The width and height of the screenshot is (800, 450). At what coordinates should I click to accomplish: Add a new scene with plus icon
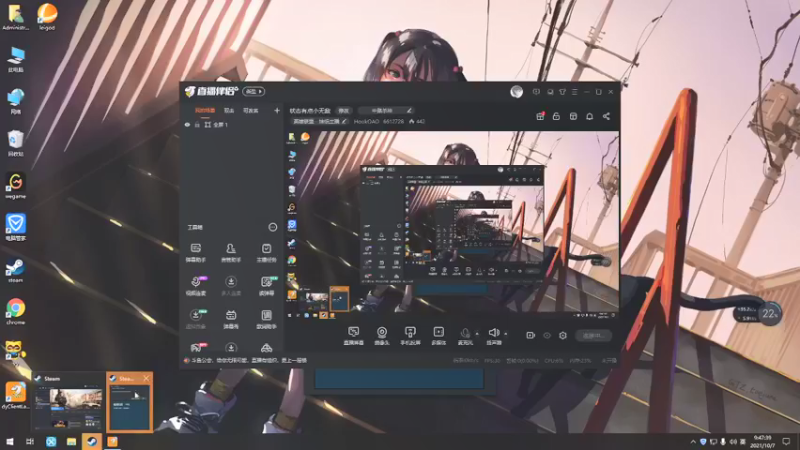277,110
